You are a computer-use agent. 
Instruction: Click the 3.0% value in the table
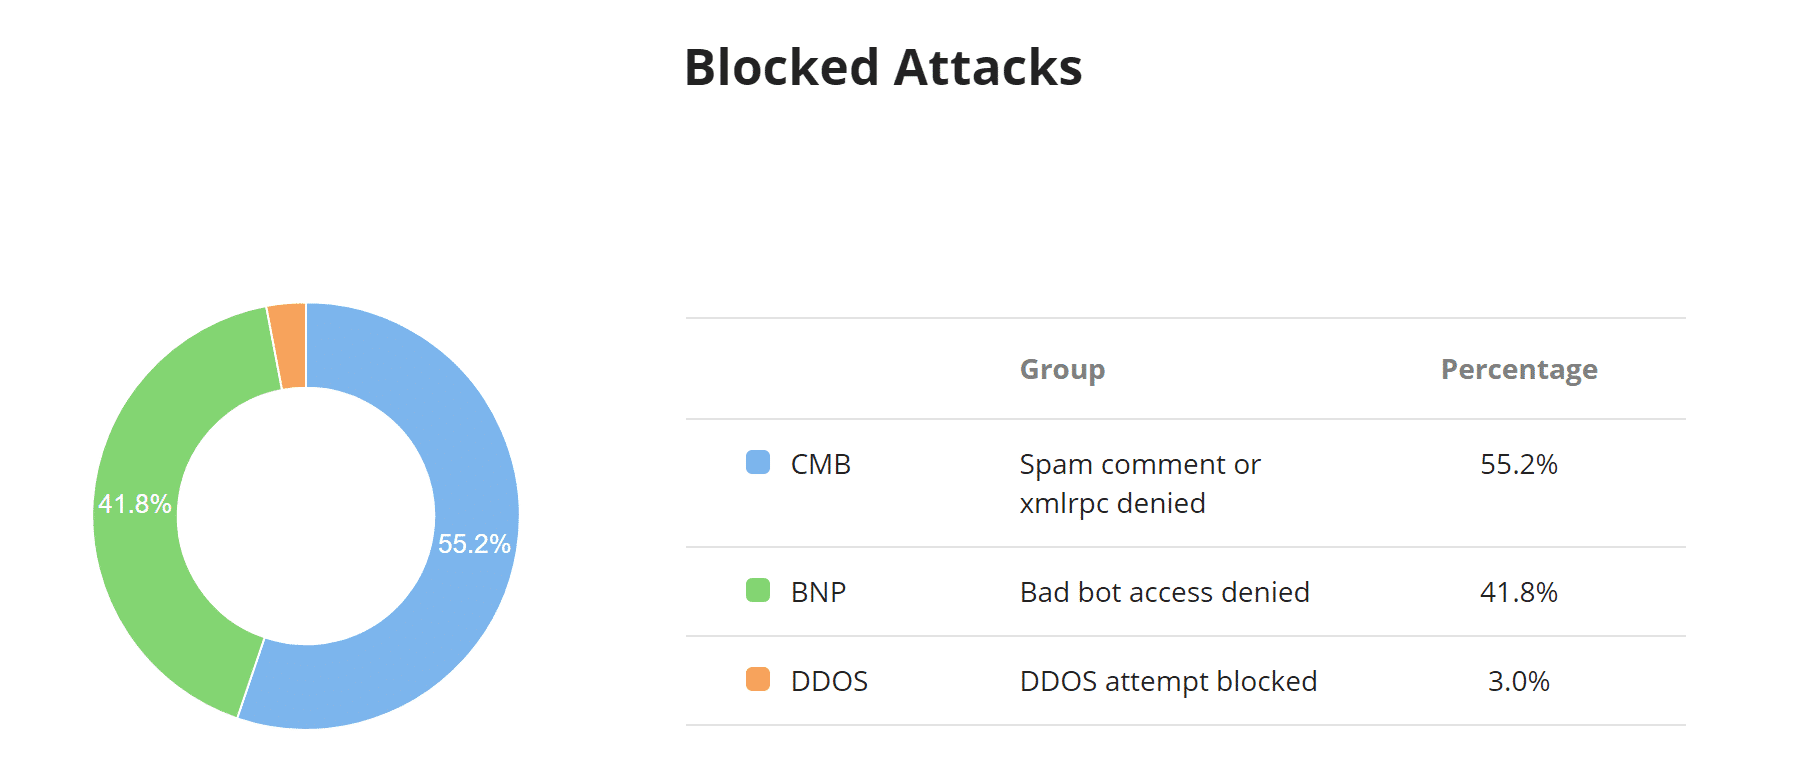click(x=1518, y=681)
